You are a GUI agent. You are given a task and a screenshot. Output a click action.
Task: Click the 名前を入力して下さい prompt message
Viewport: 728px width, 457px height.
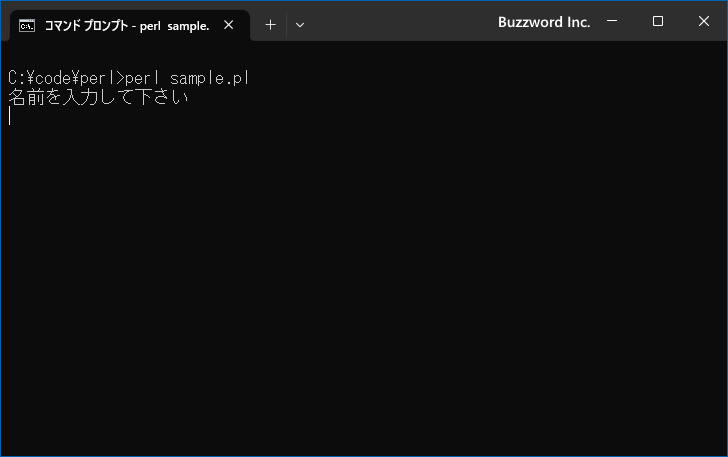(98, 98)
